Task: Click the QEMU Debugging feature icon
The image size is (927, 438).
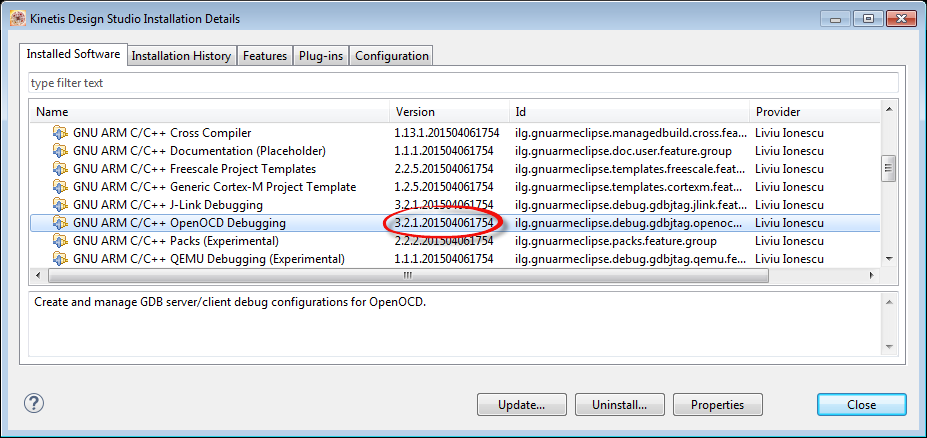Action: click(60, 259)
